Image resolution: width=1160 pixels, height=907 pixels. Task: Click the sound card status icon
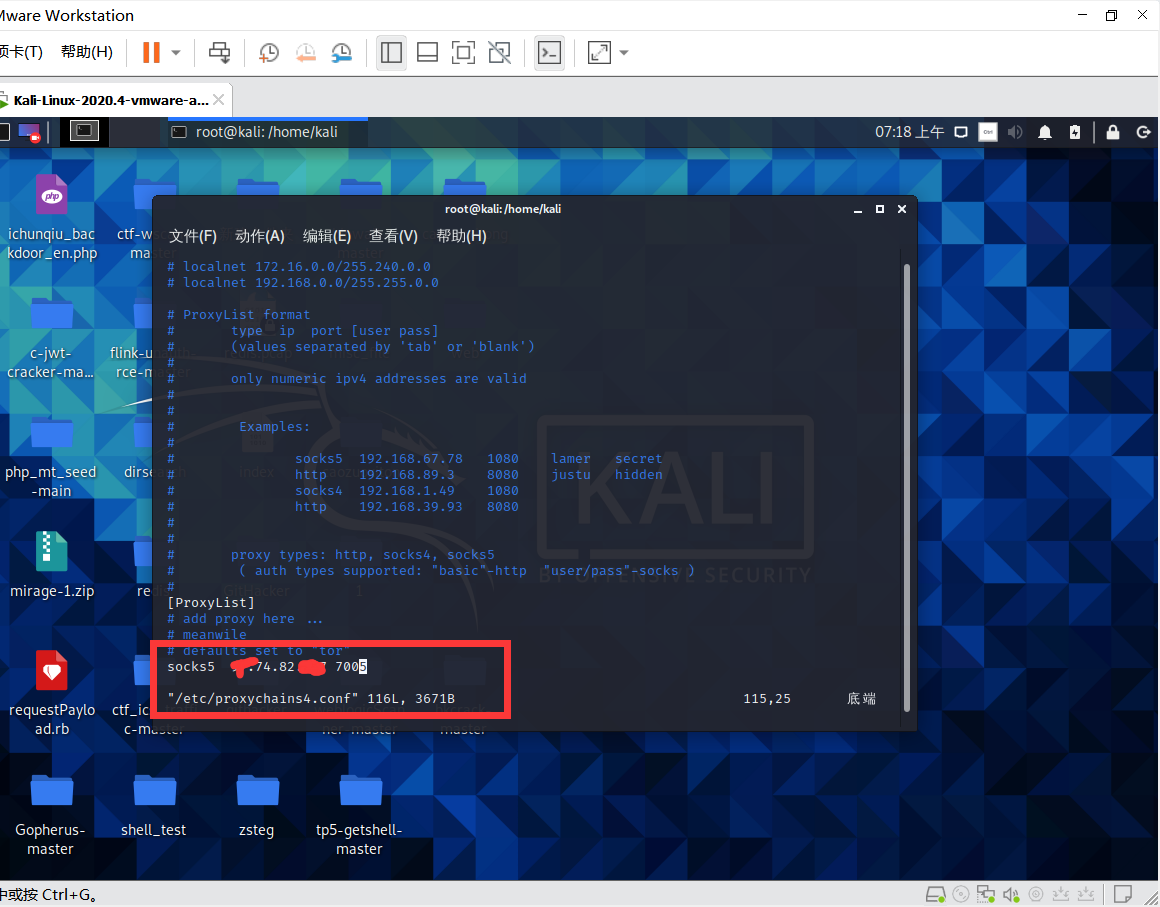1011,894
